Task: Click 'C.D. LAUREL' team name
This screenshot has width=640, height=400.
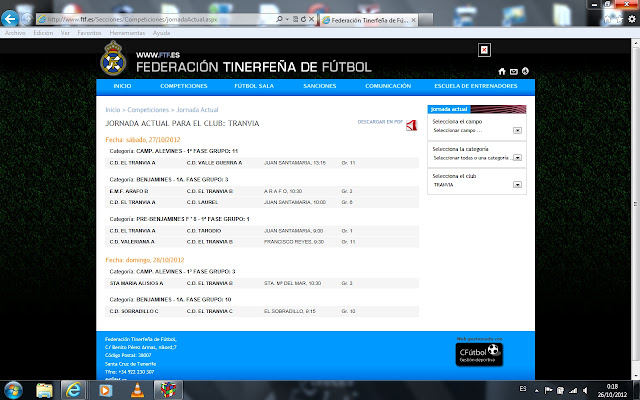Action: point(202,202)
